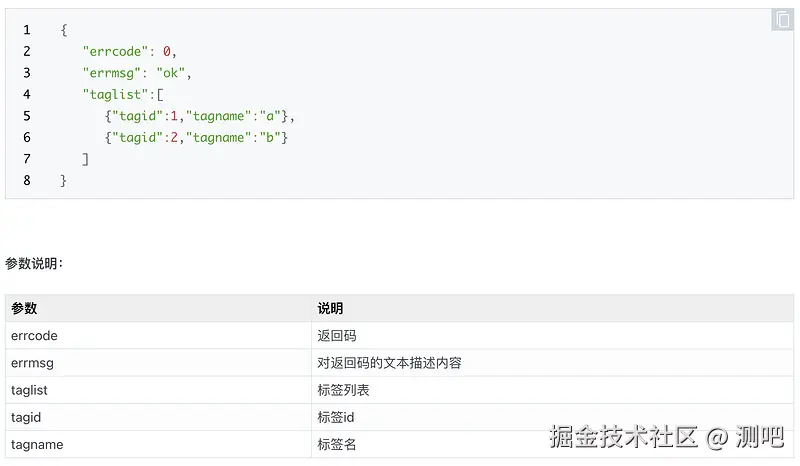Viewport: 800px width, 466px height.
Task: Click the copy code icon
Action: coord(782,20)
